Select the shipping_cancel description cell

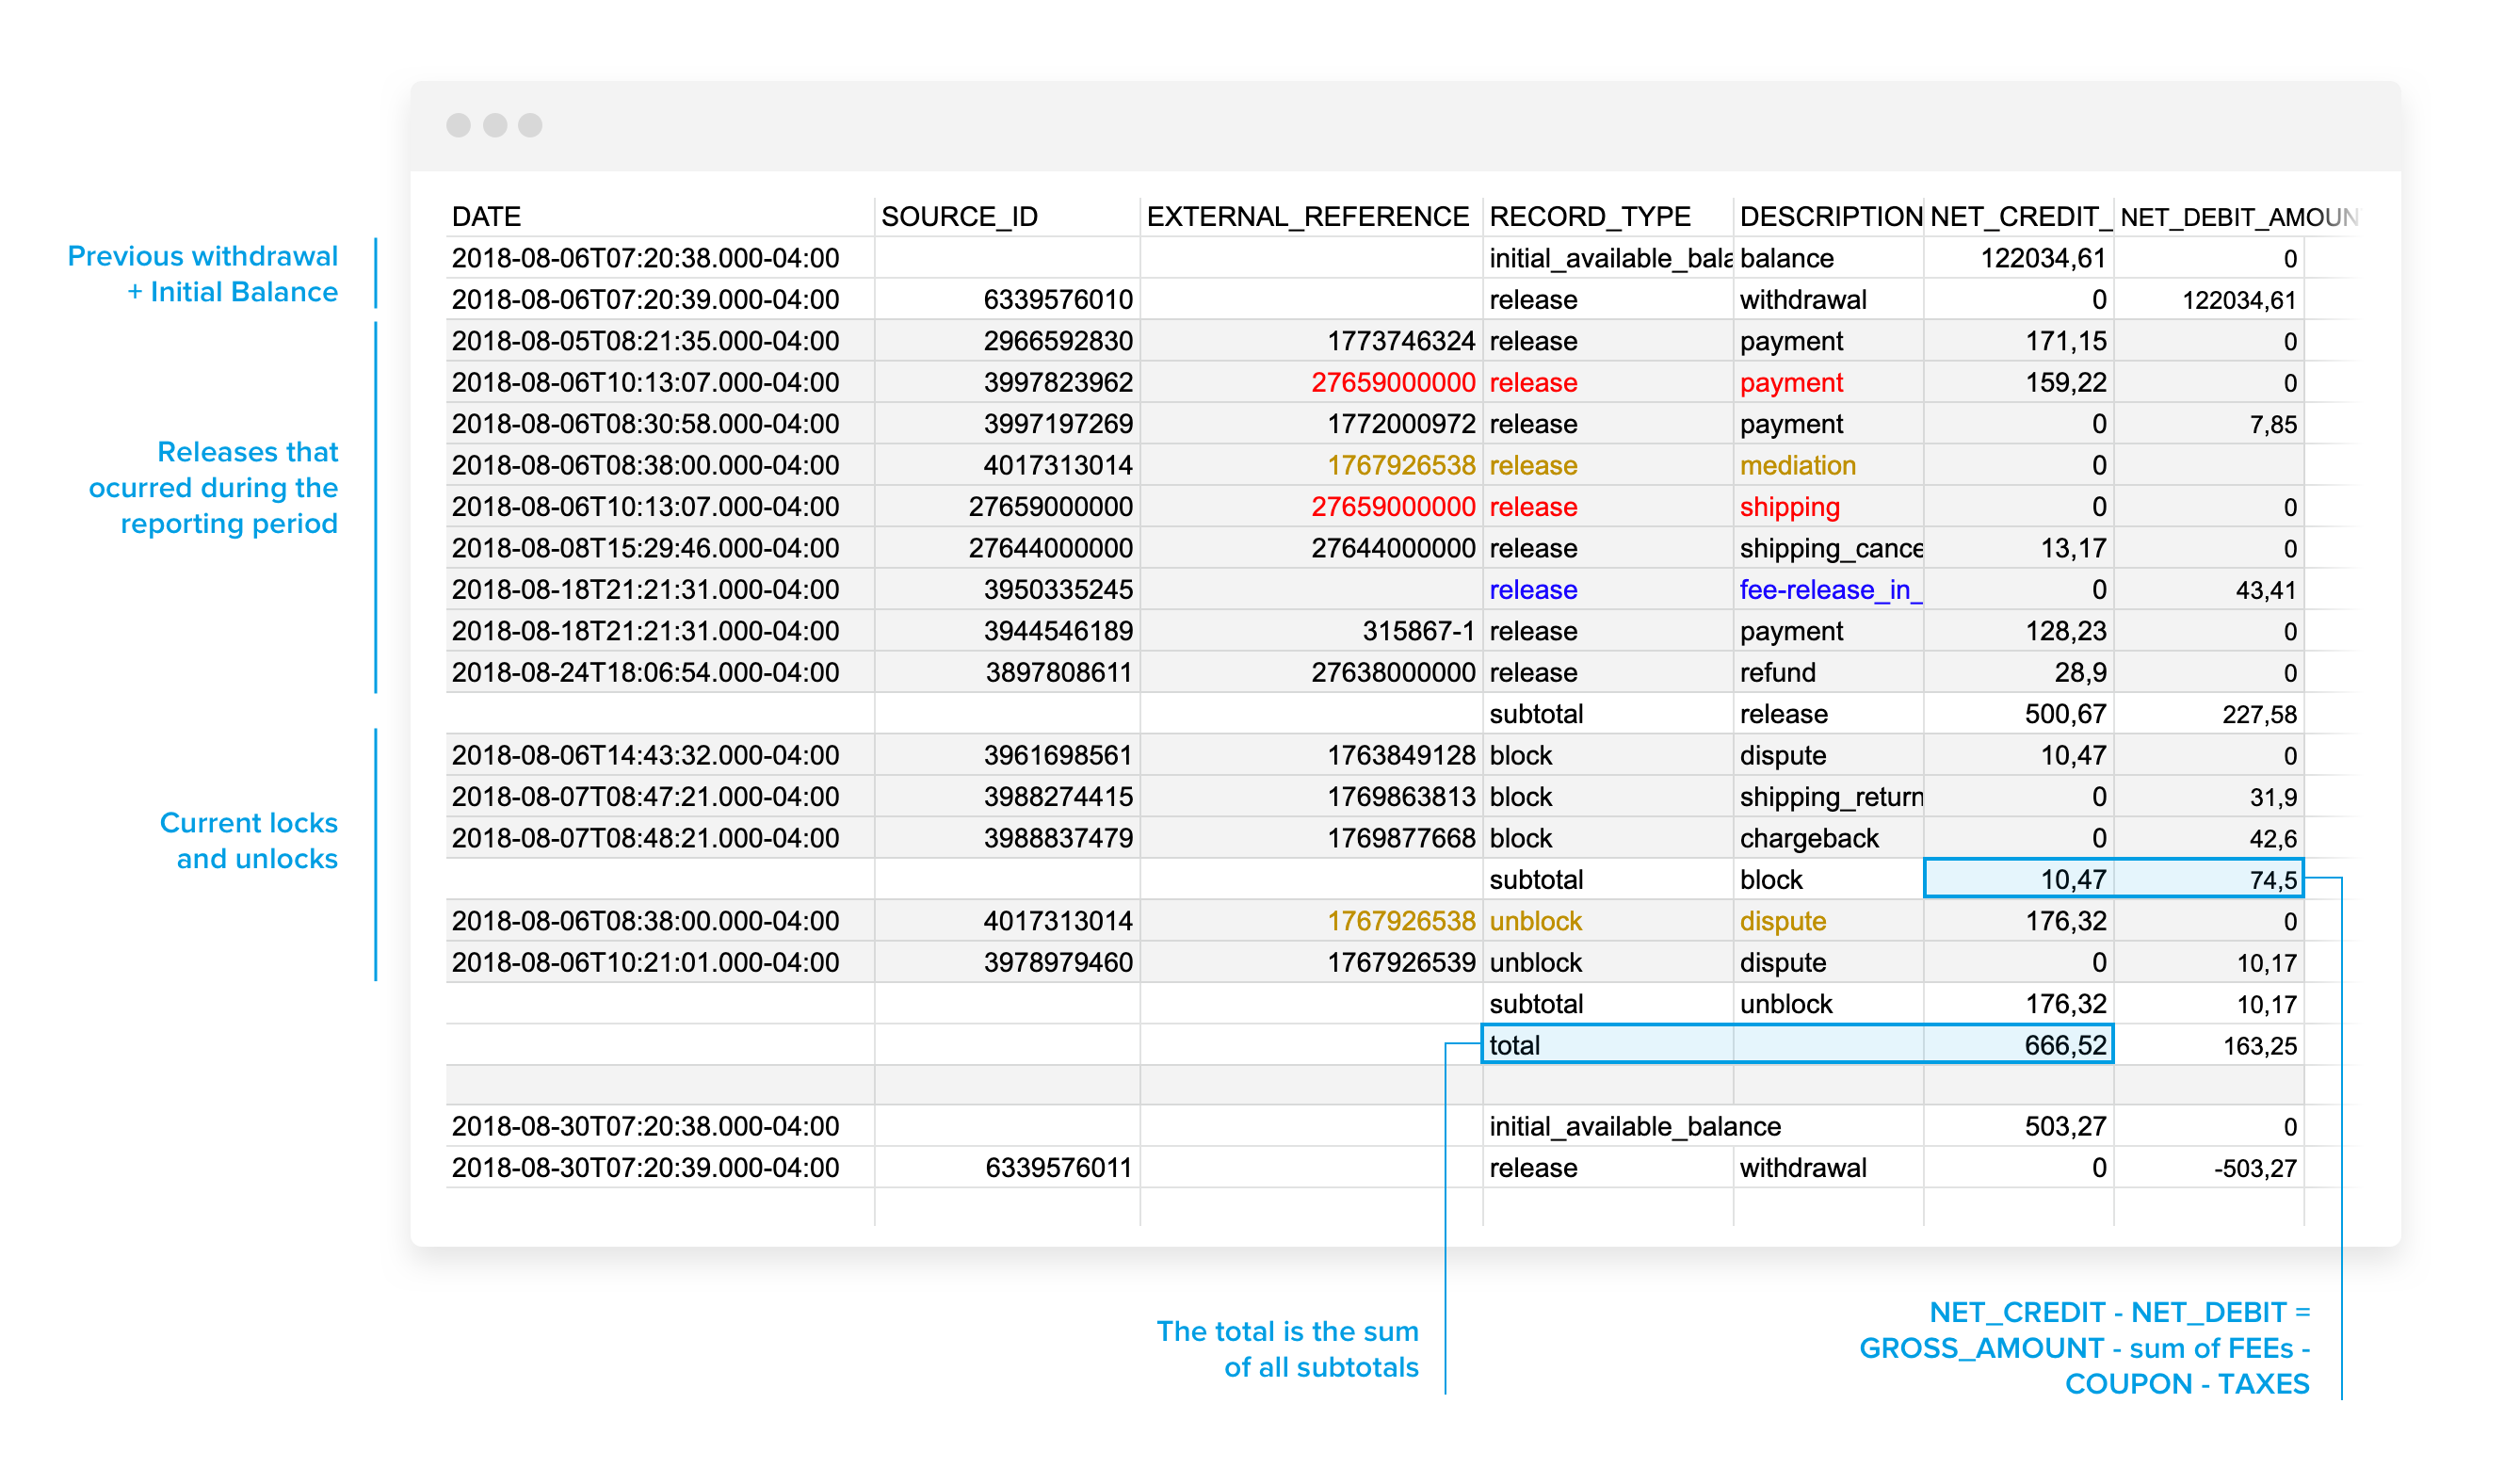click(1830, 548)
